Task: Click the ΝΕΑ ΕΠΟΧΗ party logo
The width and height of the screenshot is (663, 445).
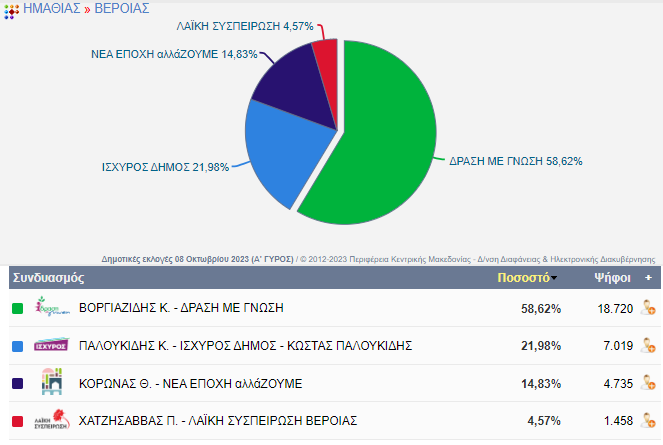Action: pos(51,383)
